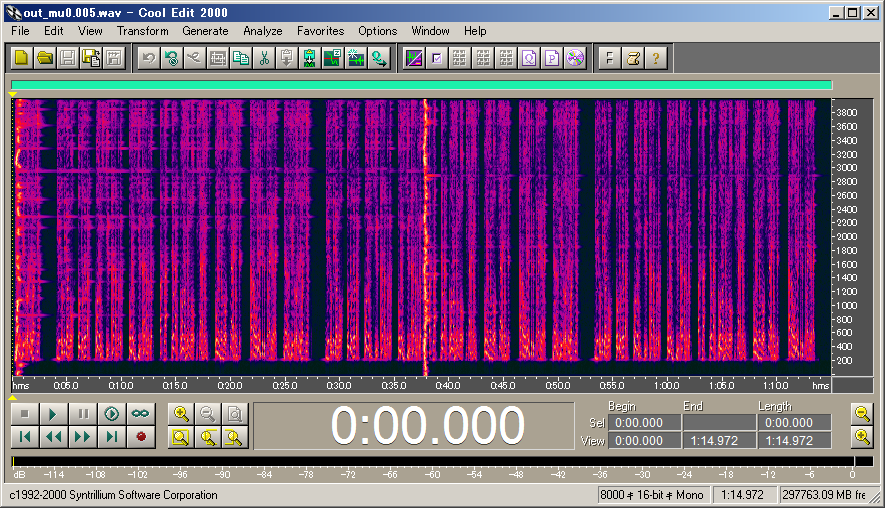
Task: Open the Transform menu
Action: [143, 31]
